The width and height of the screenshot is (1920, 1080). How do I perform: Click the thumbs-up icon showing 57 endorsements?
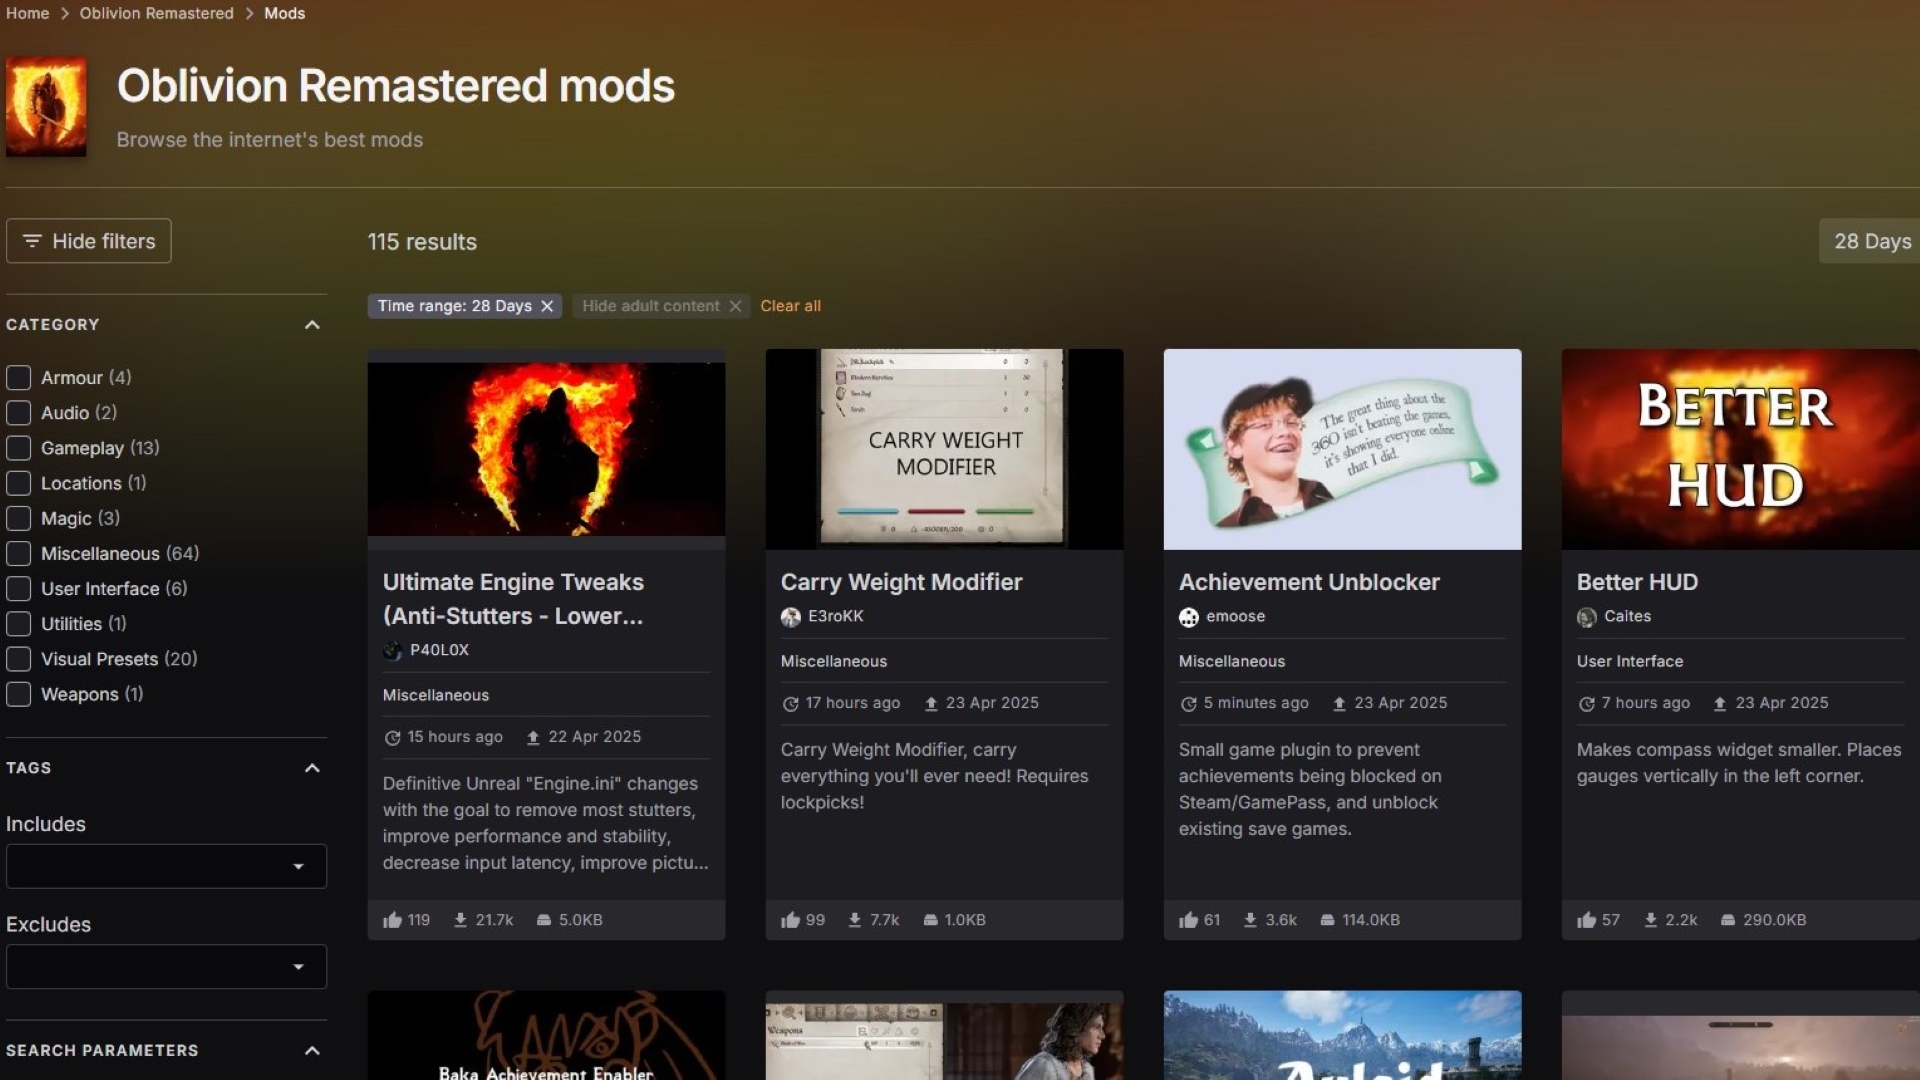click(1586, 920)
